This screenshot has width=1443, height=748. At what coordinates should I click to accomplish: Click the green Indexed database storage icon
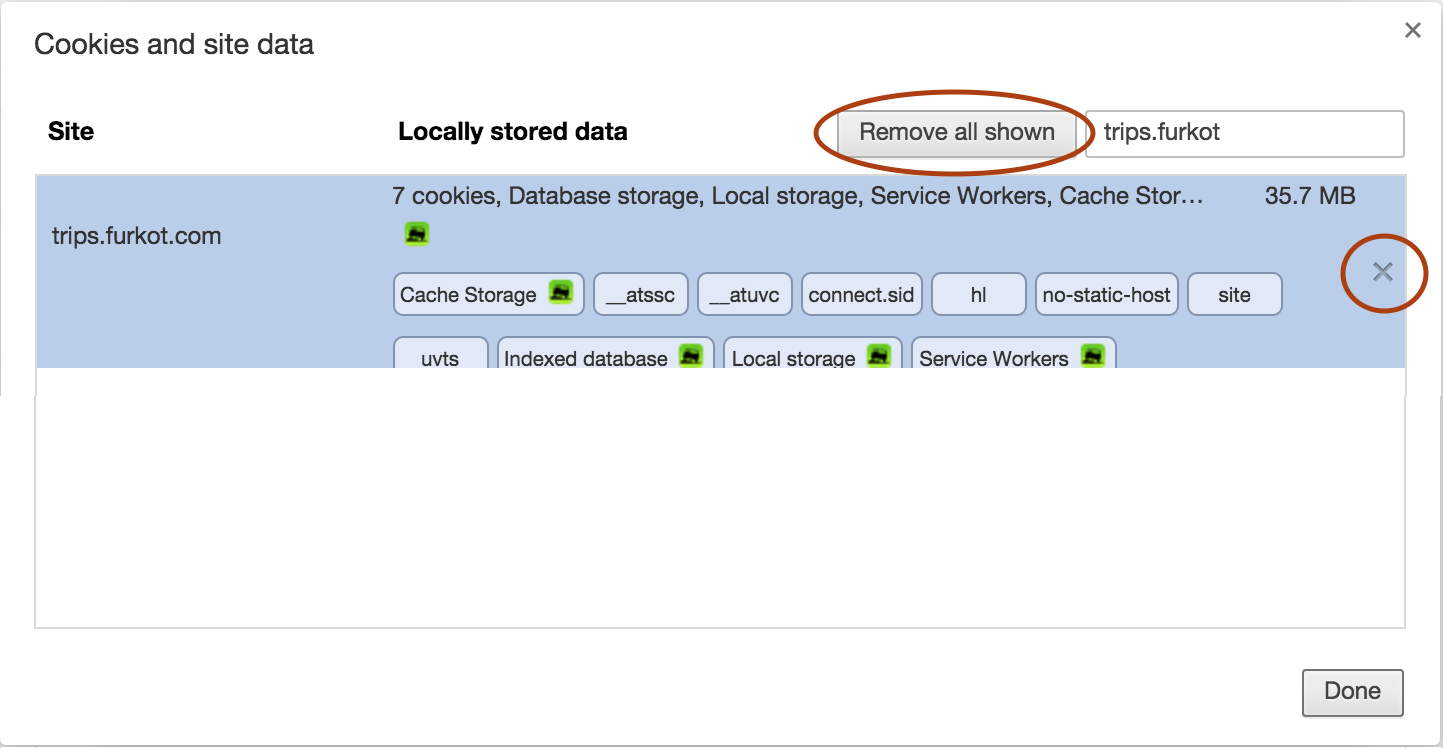(691, 355)
